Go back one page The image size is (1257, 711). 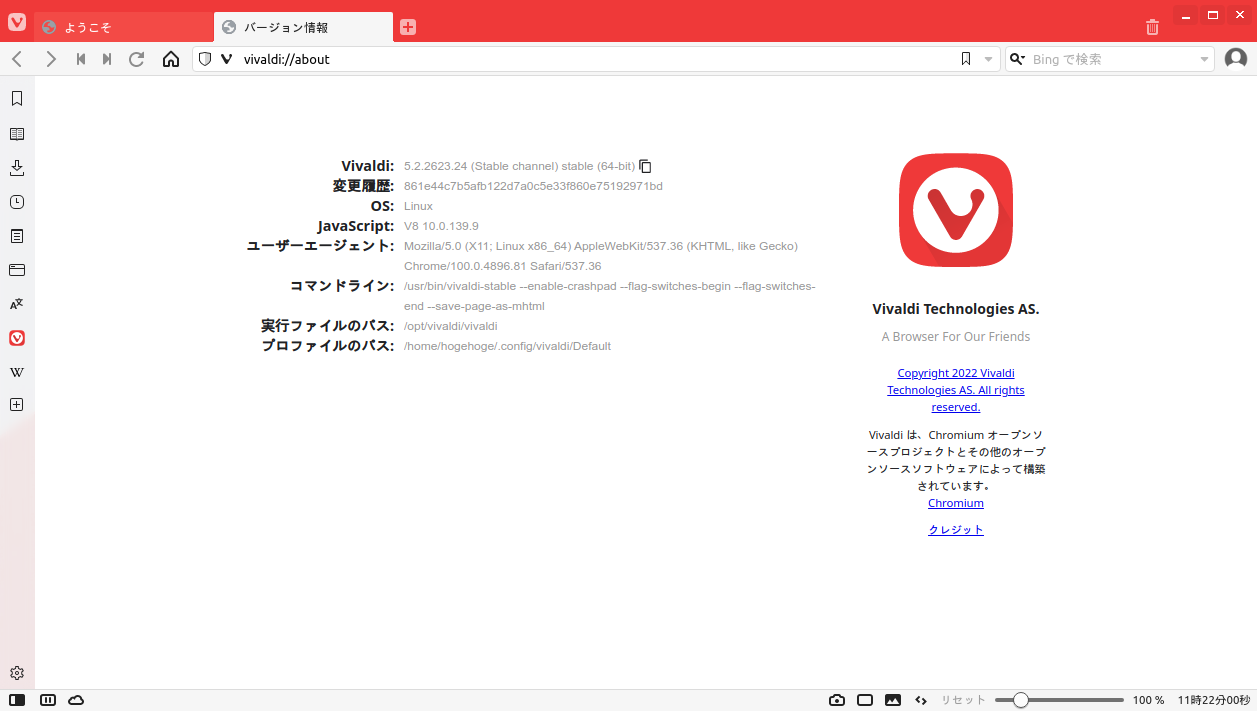tap(17, 59)
